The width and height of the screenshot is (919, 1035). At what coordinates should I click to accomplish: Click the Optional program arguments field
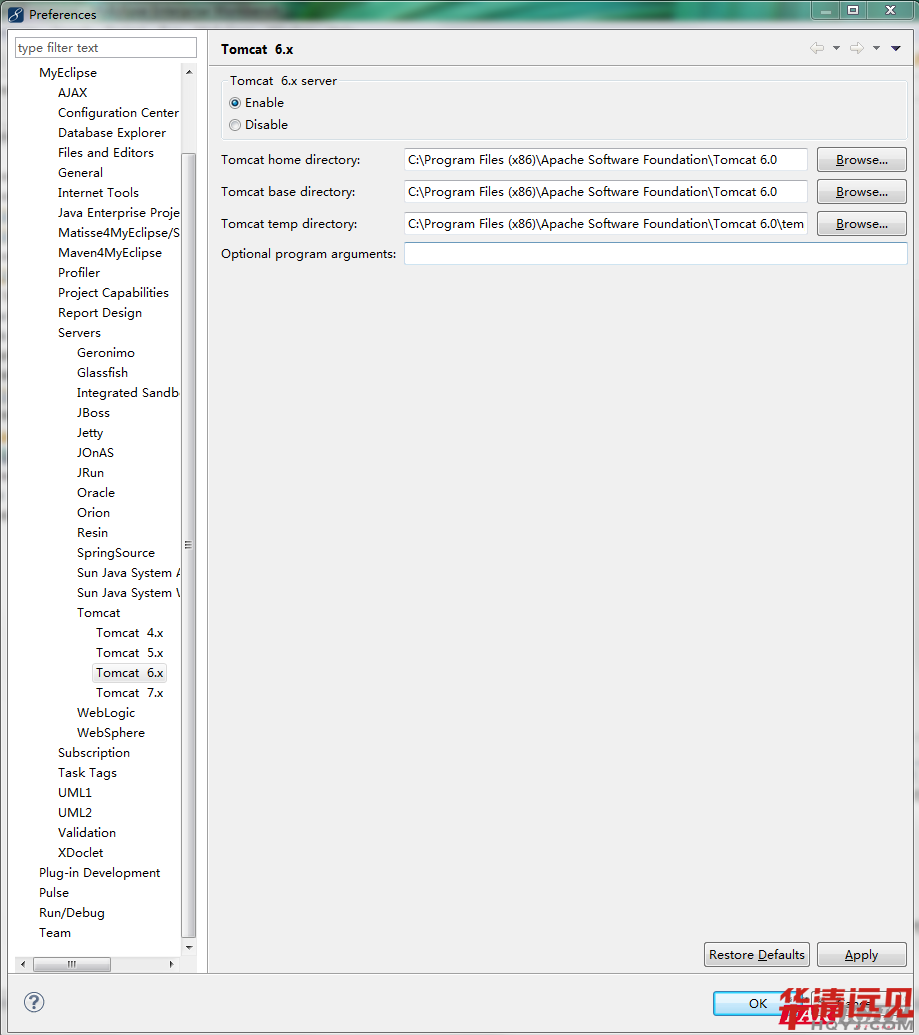click(655, 254)
